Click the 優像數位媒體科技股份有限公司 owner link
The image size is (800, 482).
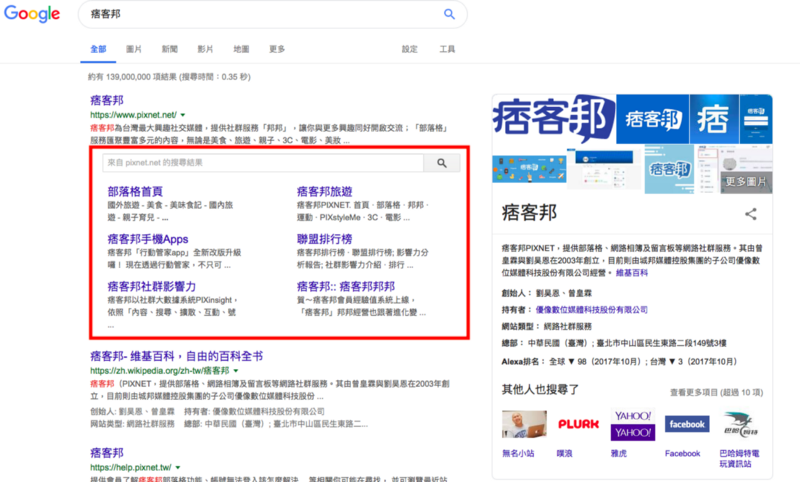591,310
